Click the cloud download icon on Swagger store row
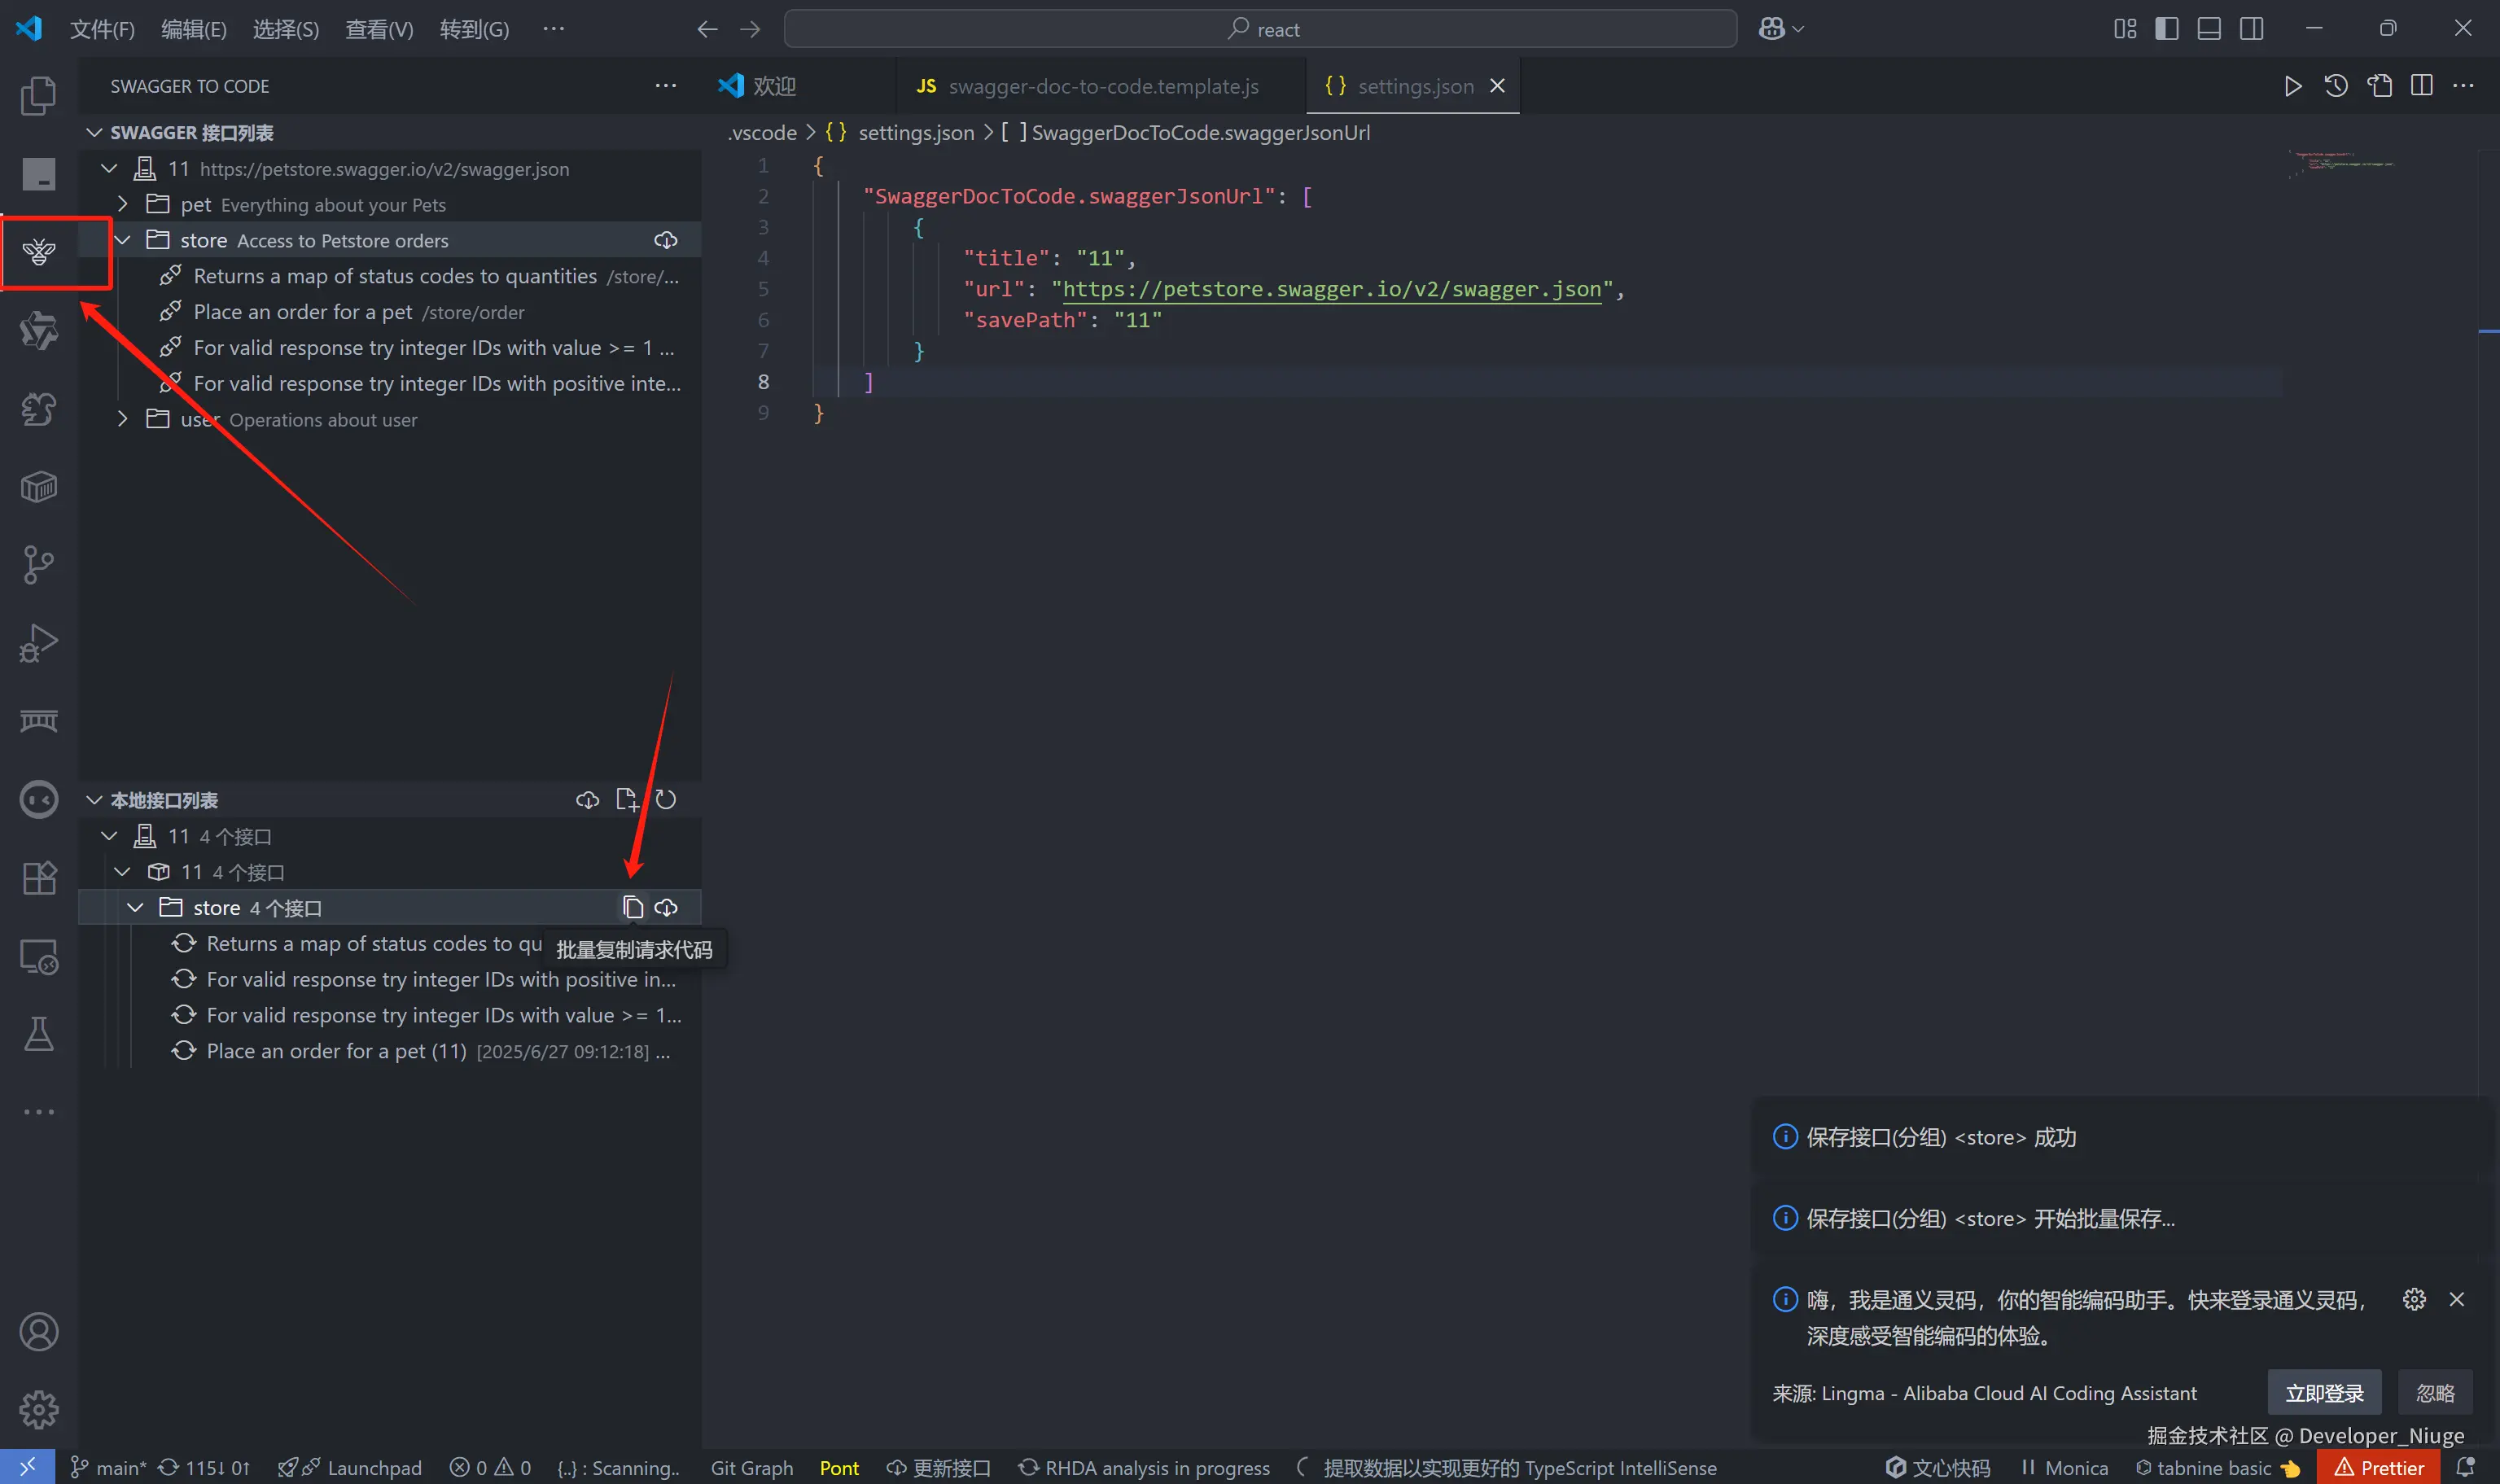The height and width of the screenshot is (1484, 2500). tap(666, 240)
